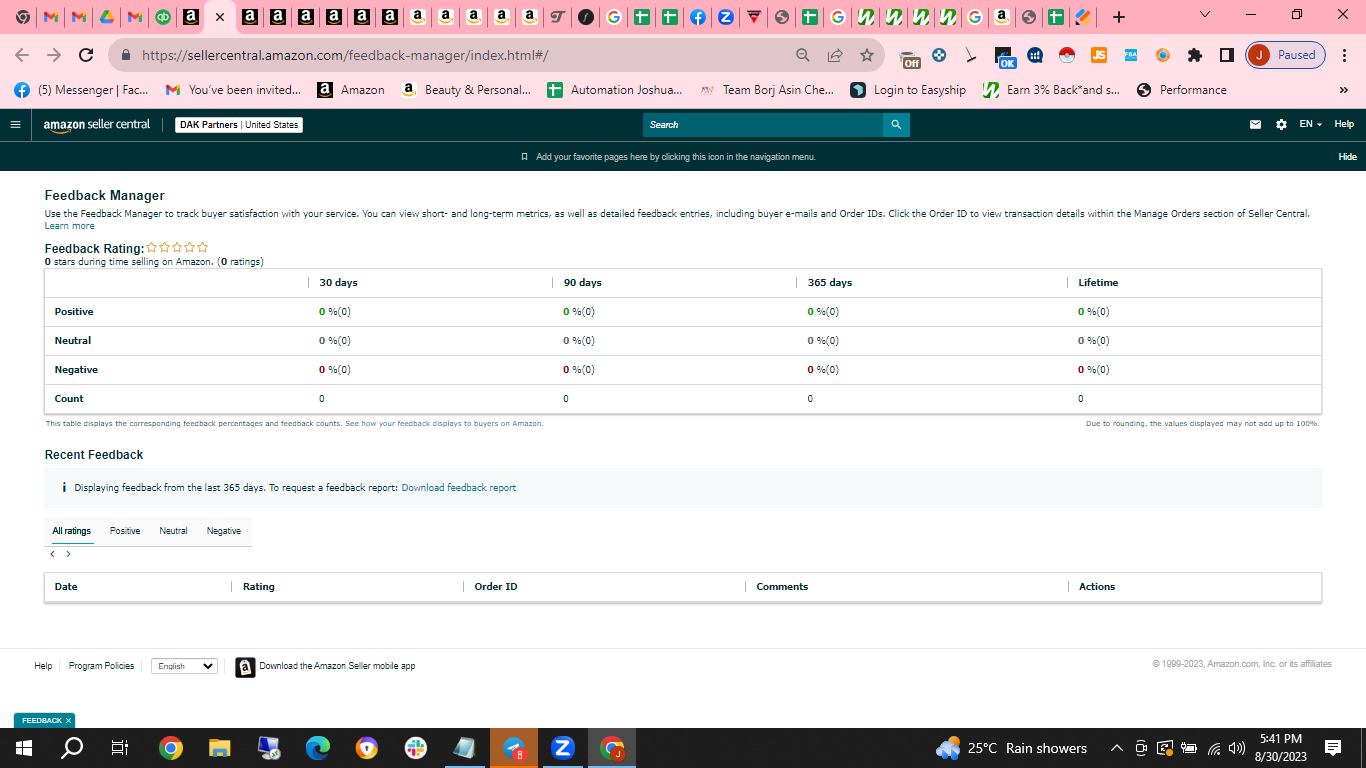Viewport: 1366px width, 768px height.
Task: Reload the current page
Action: click(86, 55)
